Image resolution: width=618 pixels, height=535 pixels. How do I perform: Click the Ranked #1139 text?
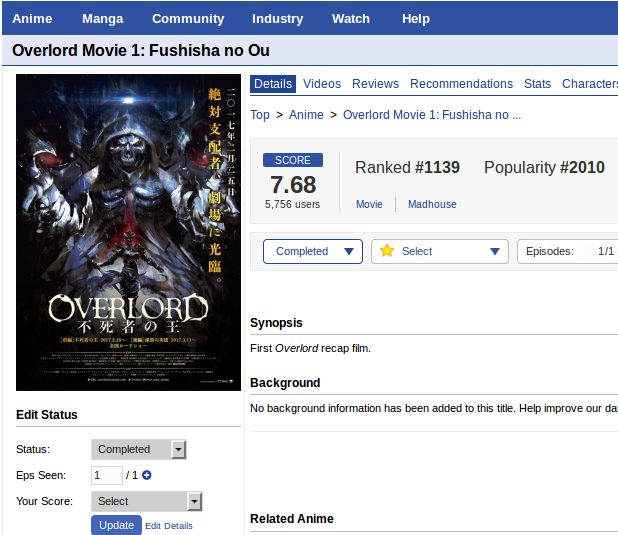(407, 168)
